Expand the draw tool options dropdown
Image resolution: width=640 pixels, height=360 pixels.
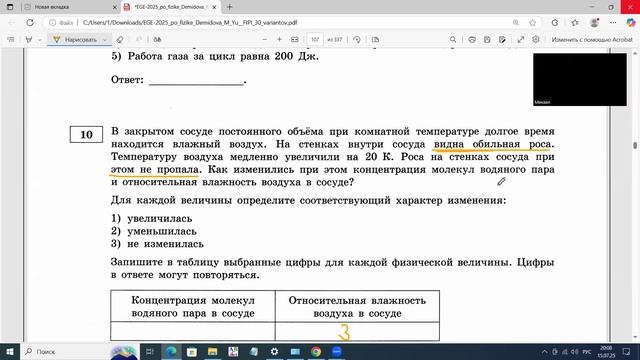point(105,40)
